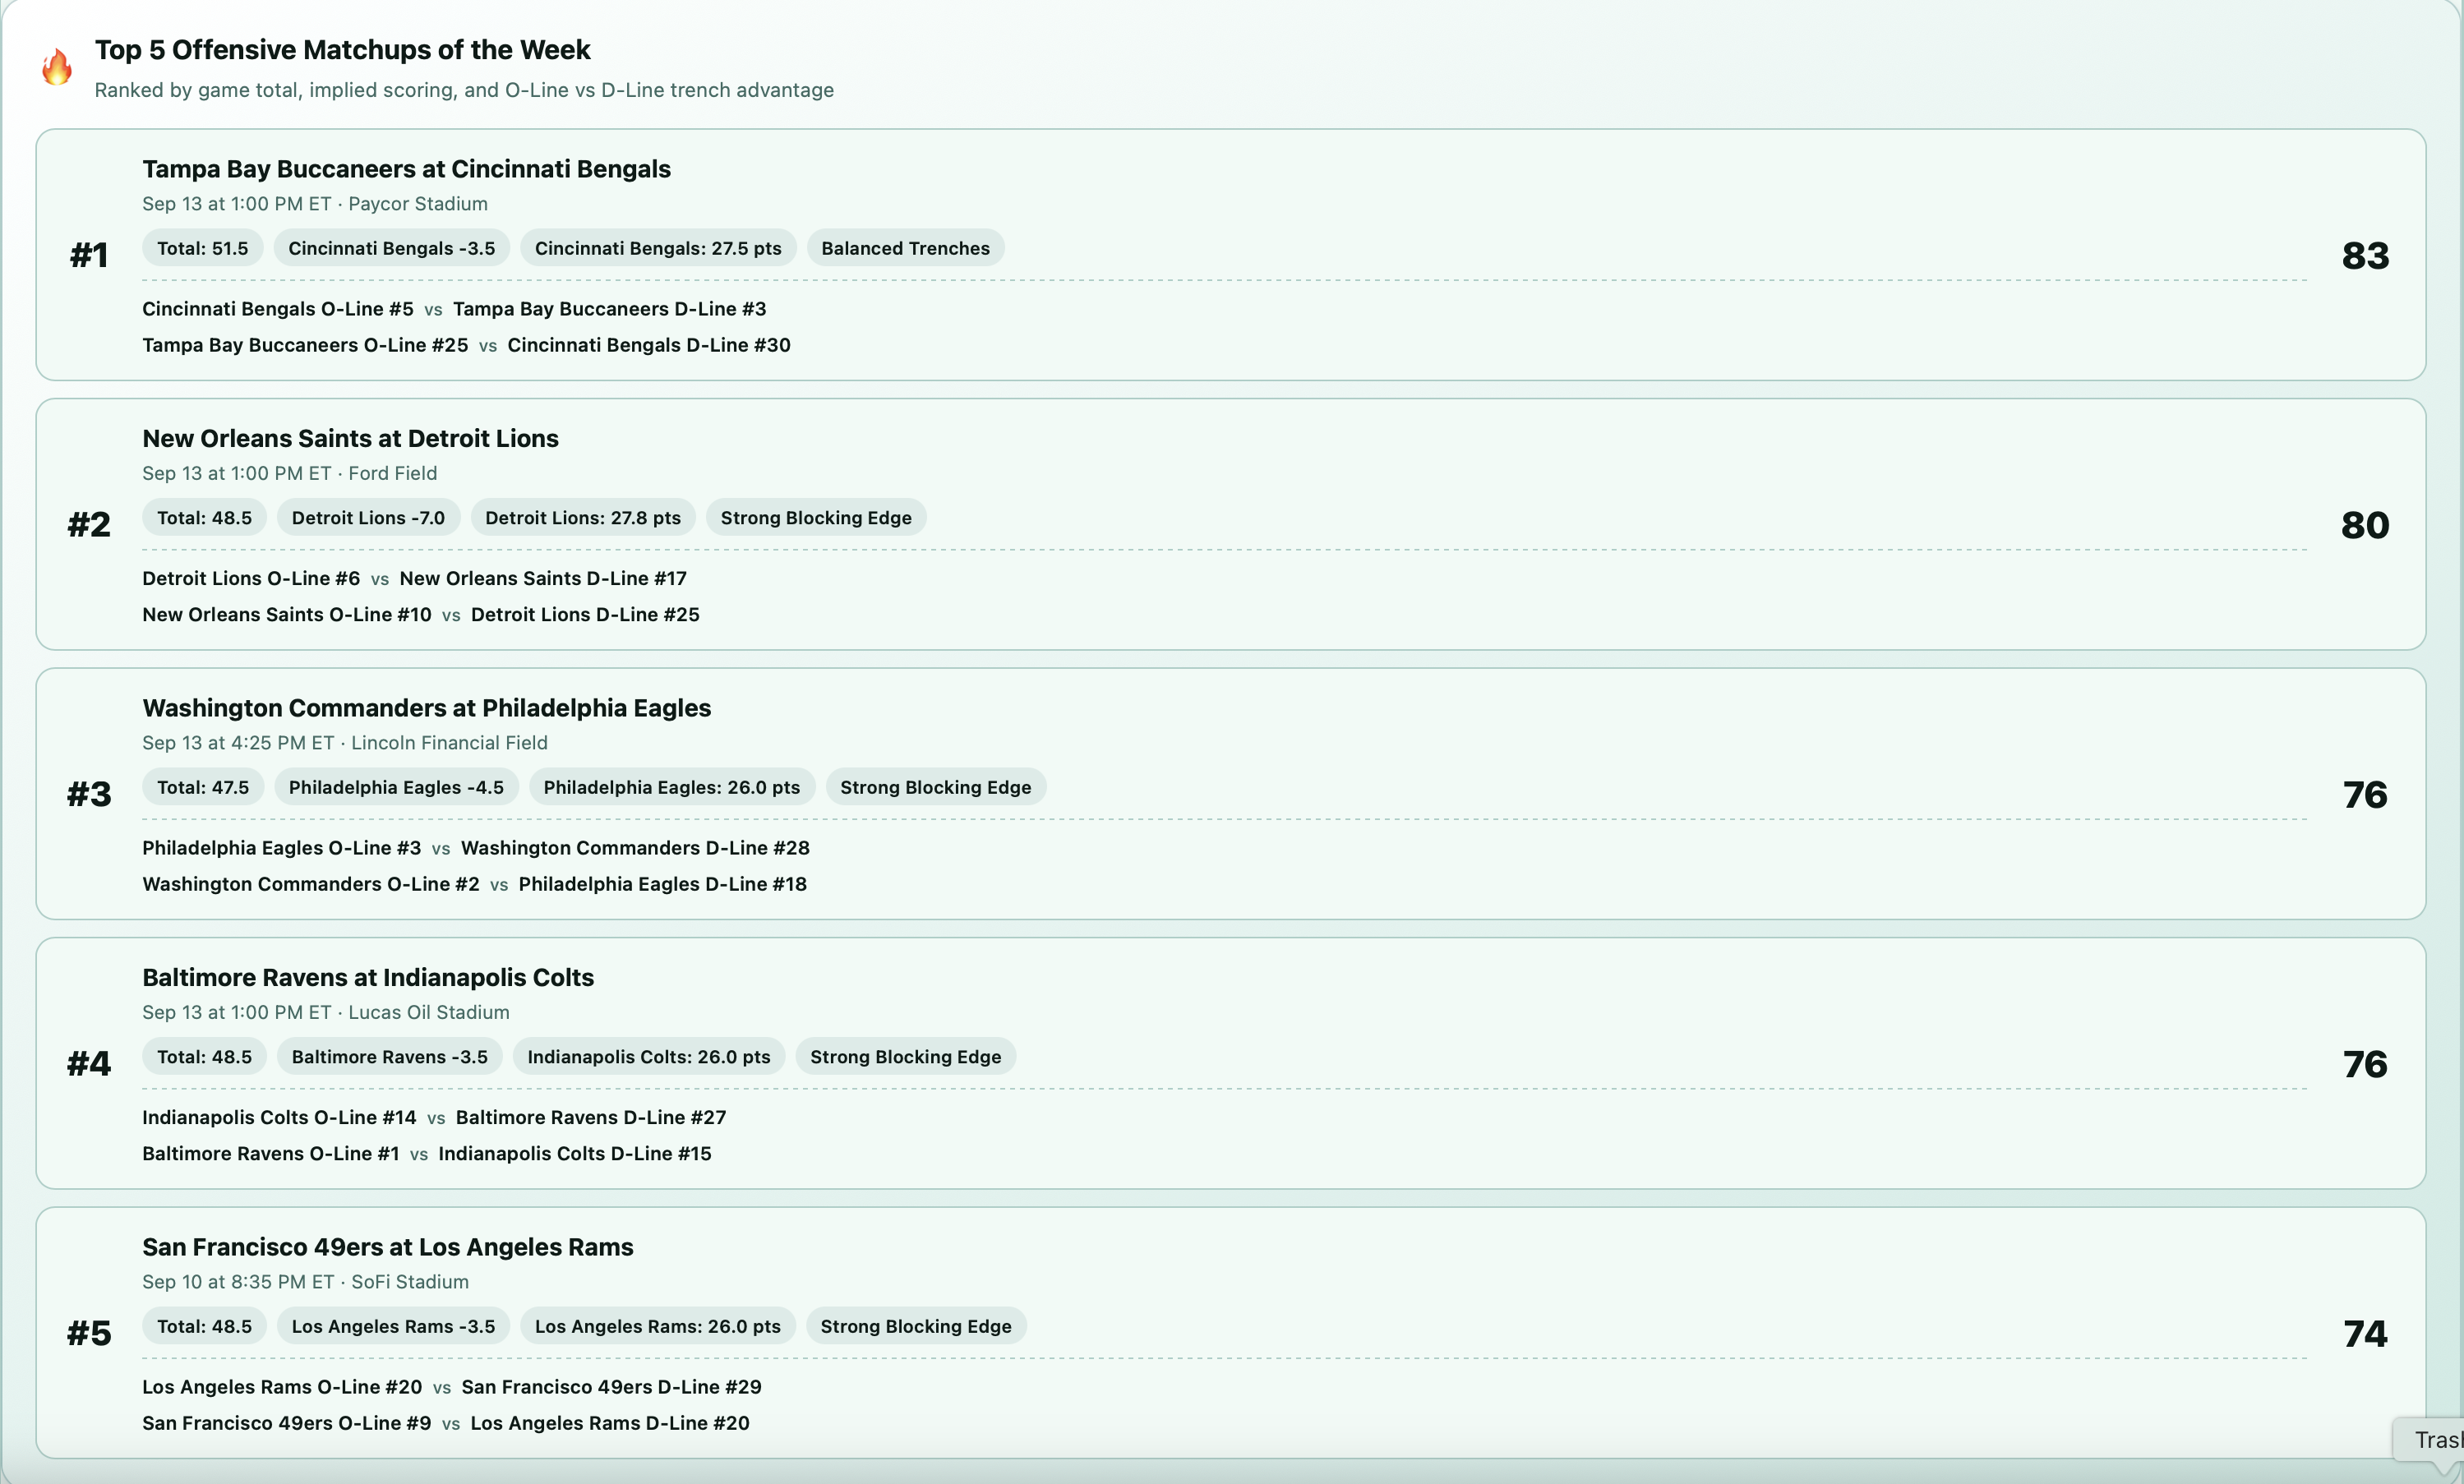The height and width of the screenshot is (1484, 2464).
Task: Click 'Indianapolis Colts O-Line #14' text
Action: [279, 1117]
